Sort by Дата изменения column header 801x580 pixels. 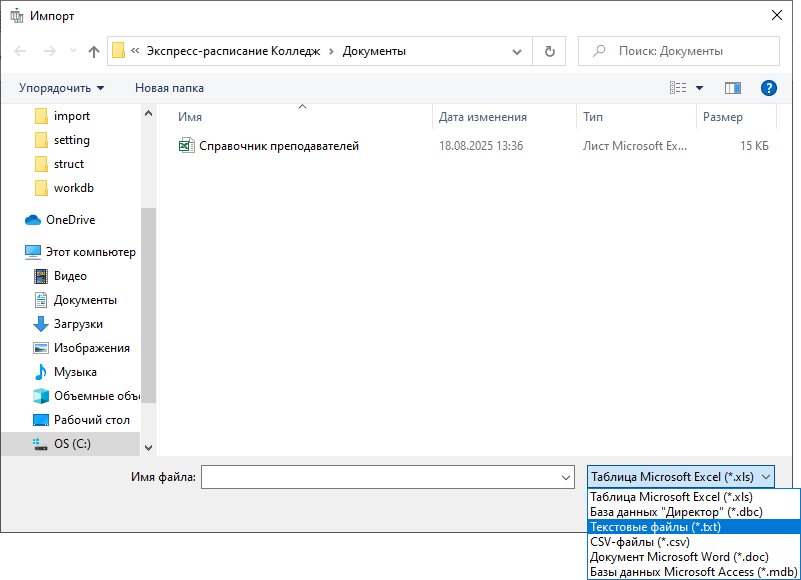click(x=482, y=117)
